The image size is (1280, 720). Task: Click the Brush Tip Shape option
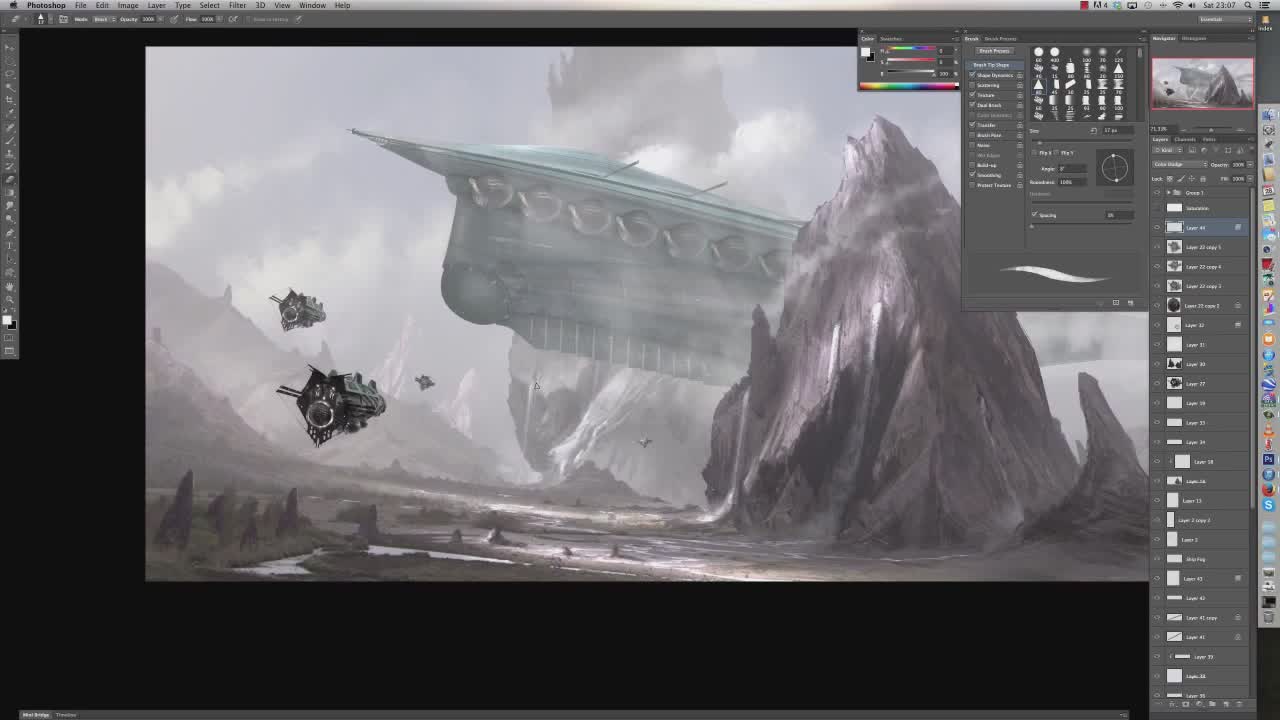point(992,65)
